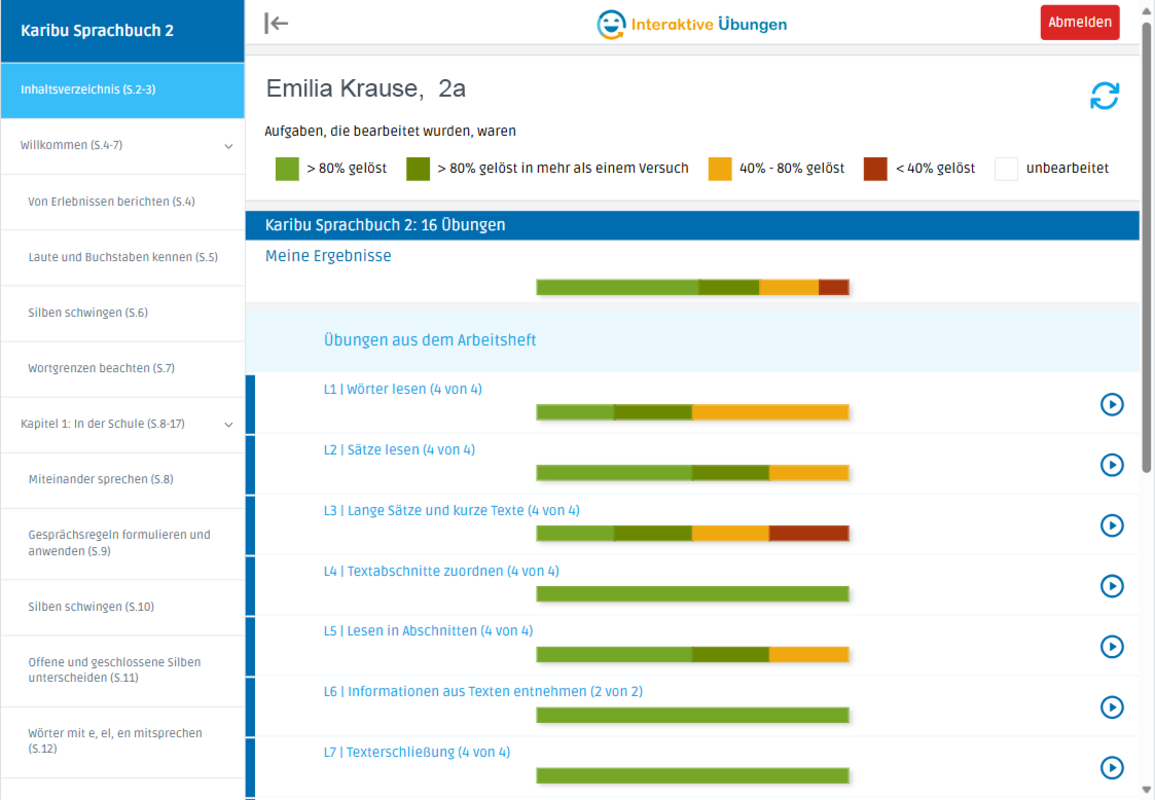Launch L3 Lange Sätze und kurze Texte
Viewport: 1155px width, 800px height.
tap(1112, 525)
